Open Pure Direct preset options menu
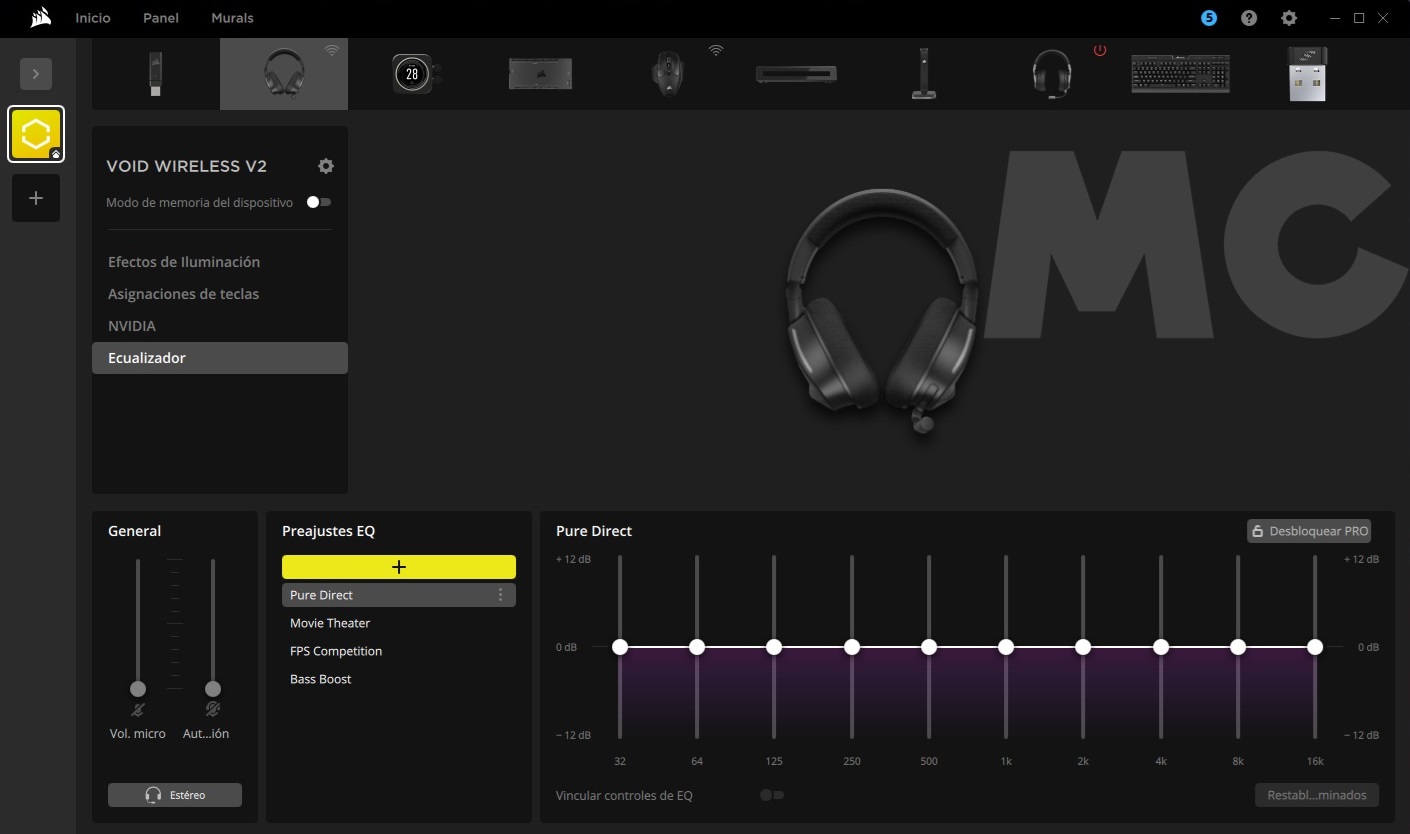The height and width of the screenshot is (834, 1410). point(501,595)
